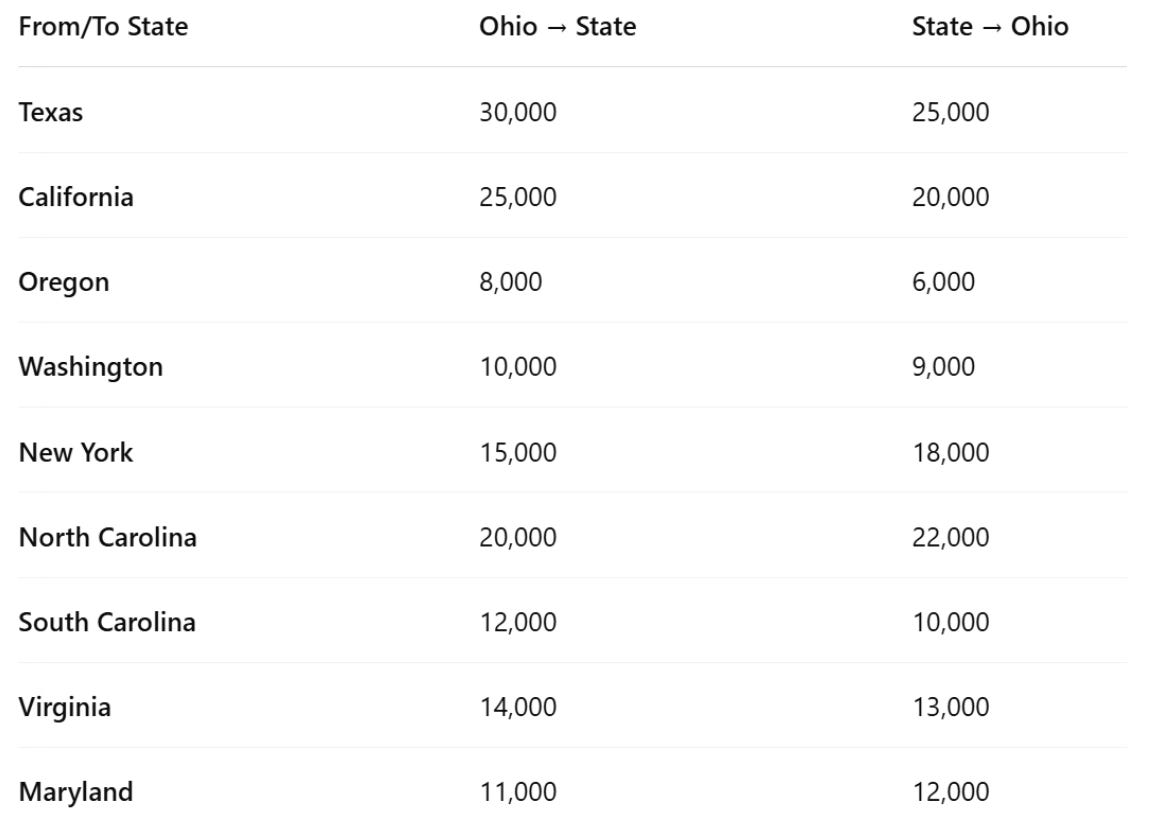The height and width of the screenshot is (814, 1158).
Task: Select the New York row label
Action: coord(75,452)
